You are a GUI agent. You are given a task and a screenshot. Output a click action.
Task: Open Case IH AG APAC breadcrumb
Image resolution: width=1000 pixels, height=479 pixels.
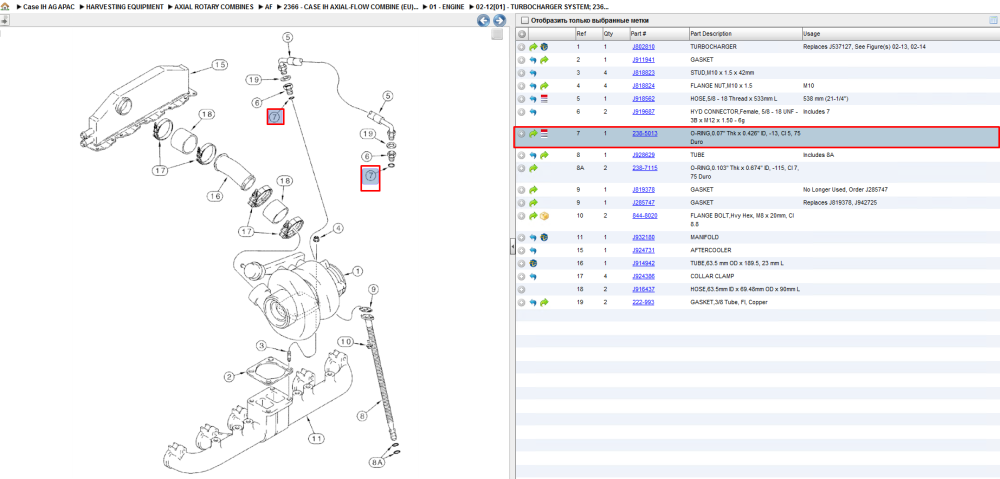[x=49, y=6]
